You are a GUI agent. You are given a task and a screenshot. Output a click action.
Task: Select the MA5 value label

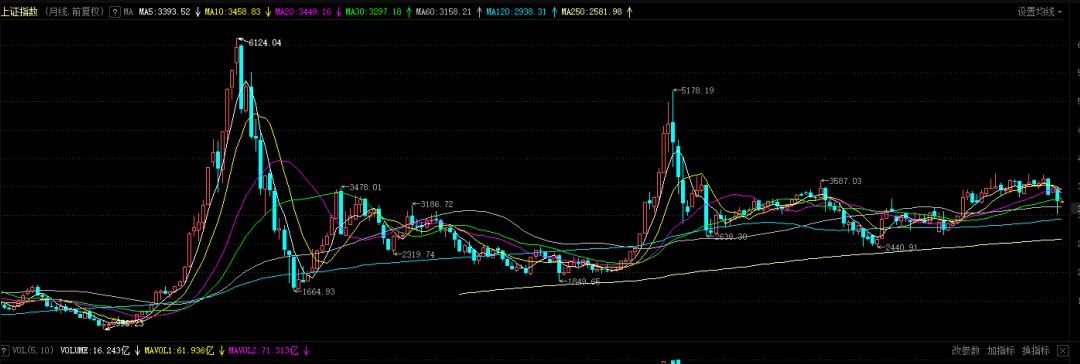click(x=164, y=12)
